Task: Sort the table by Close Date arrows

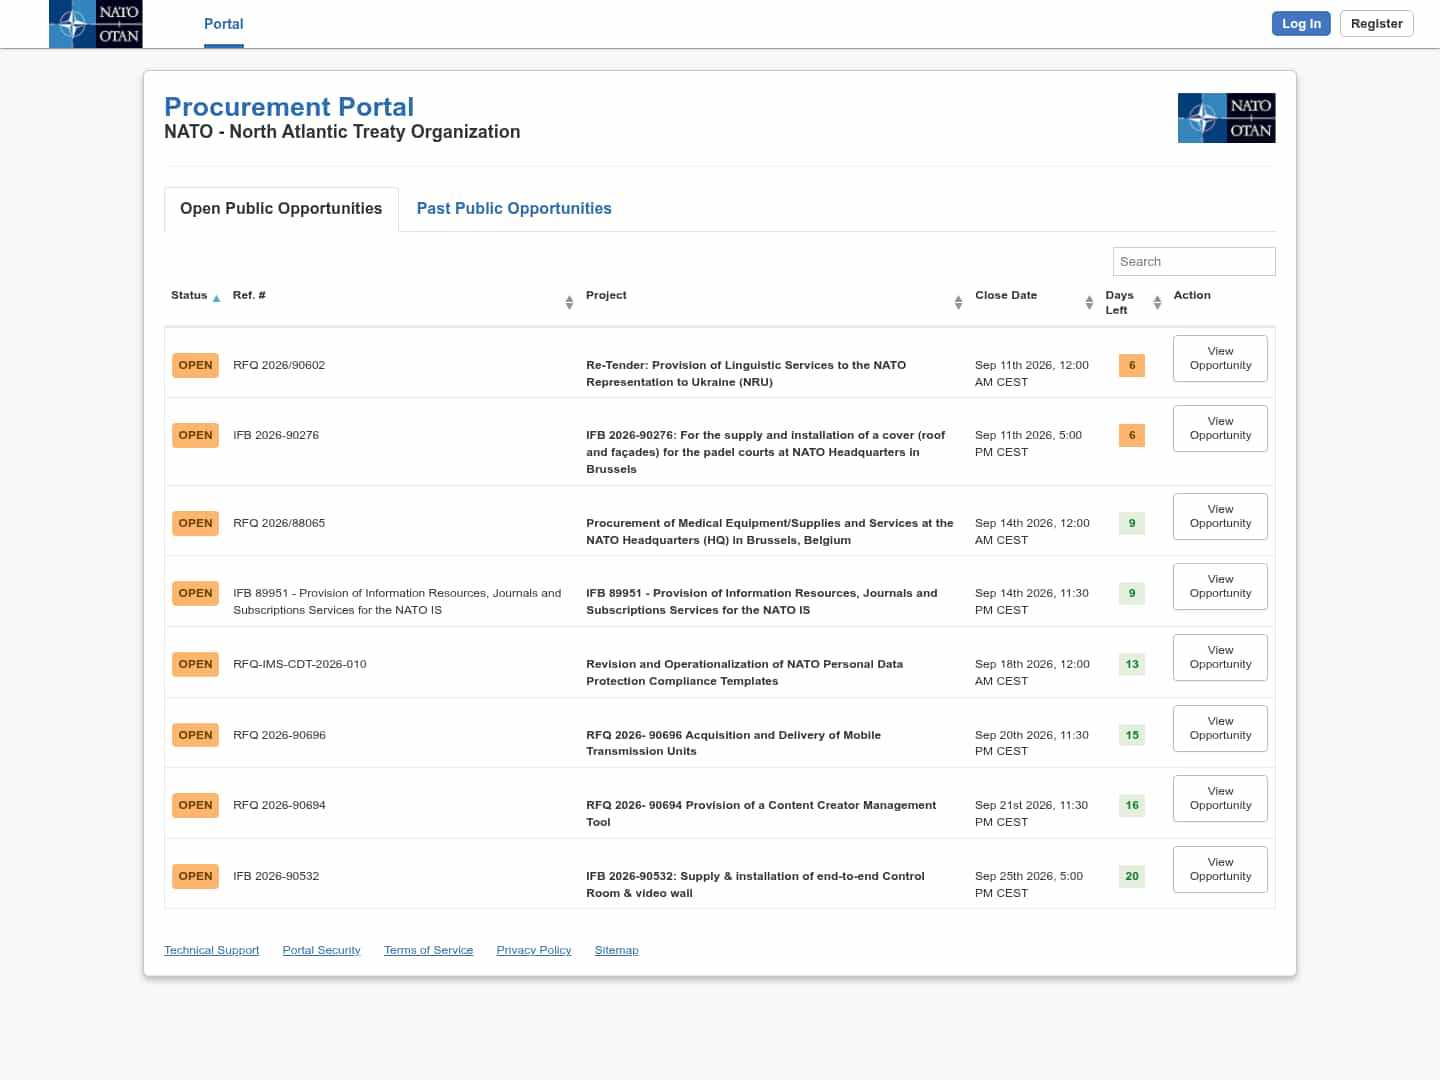Action: point(1089,302)
